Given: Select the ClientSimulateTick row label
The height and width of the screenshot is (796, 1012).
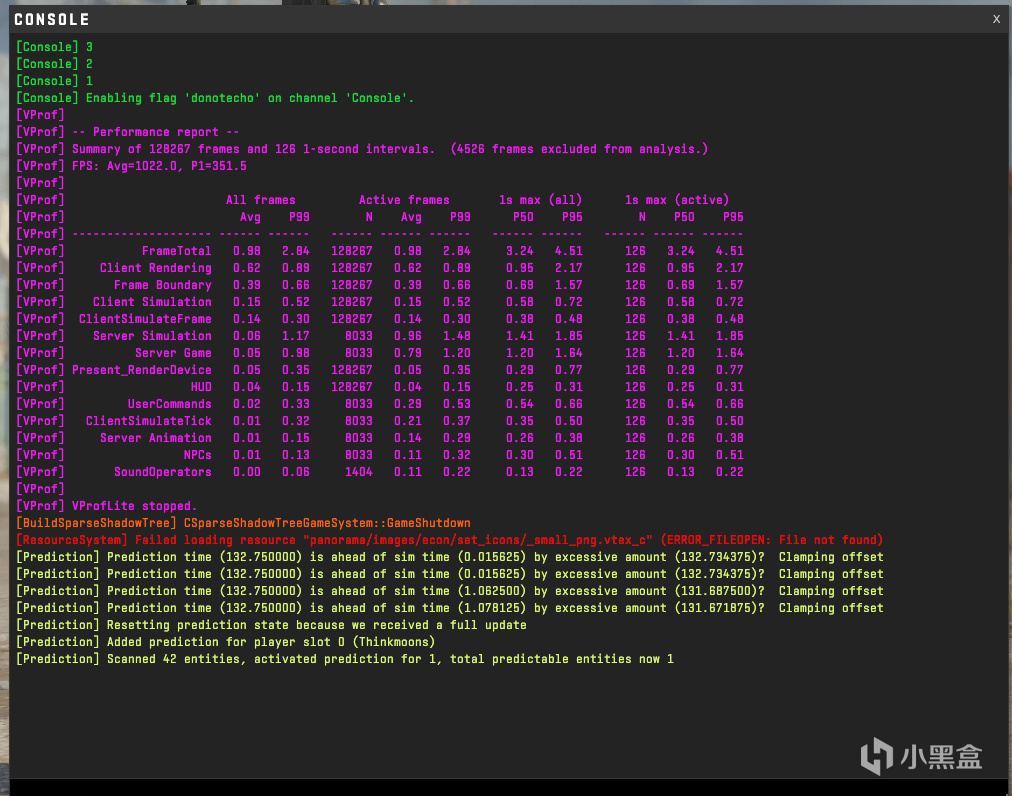Looking at the screenshot, I should [148, 421].
